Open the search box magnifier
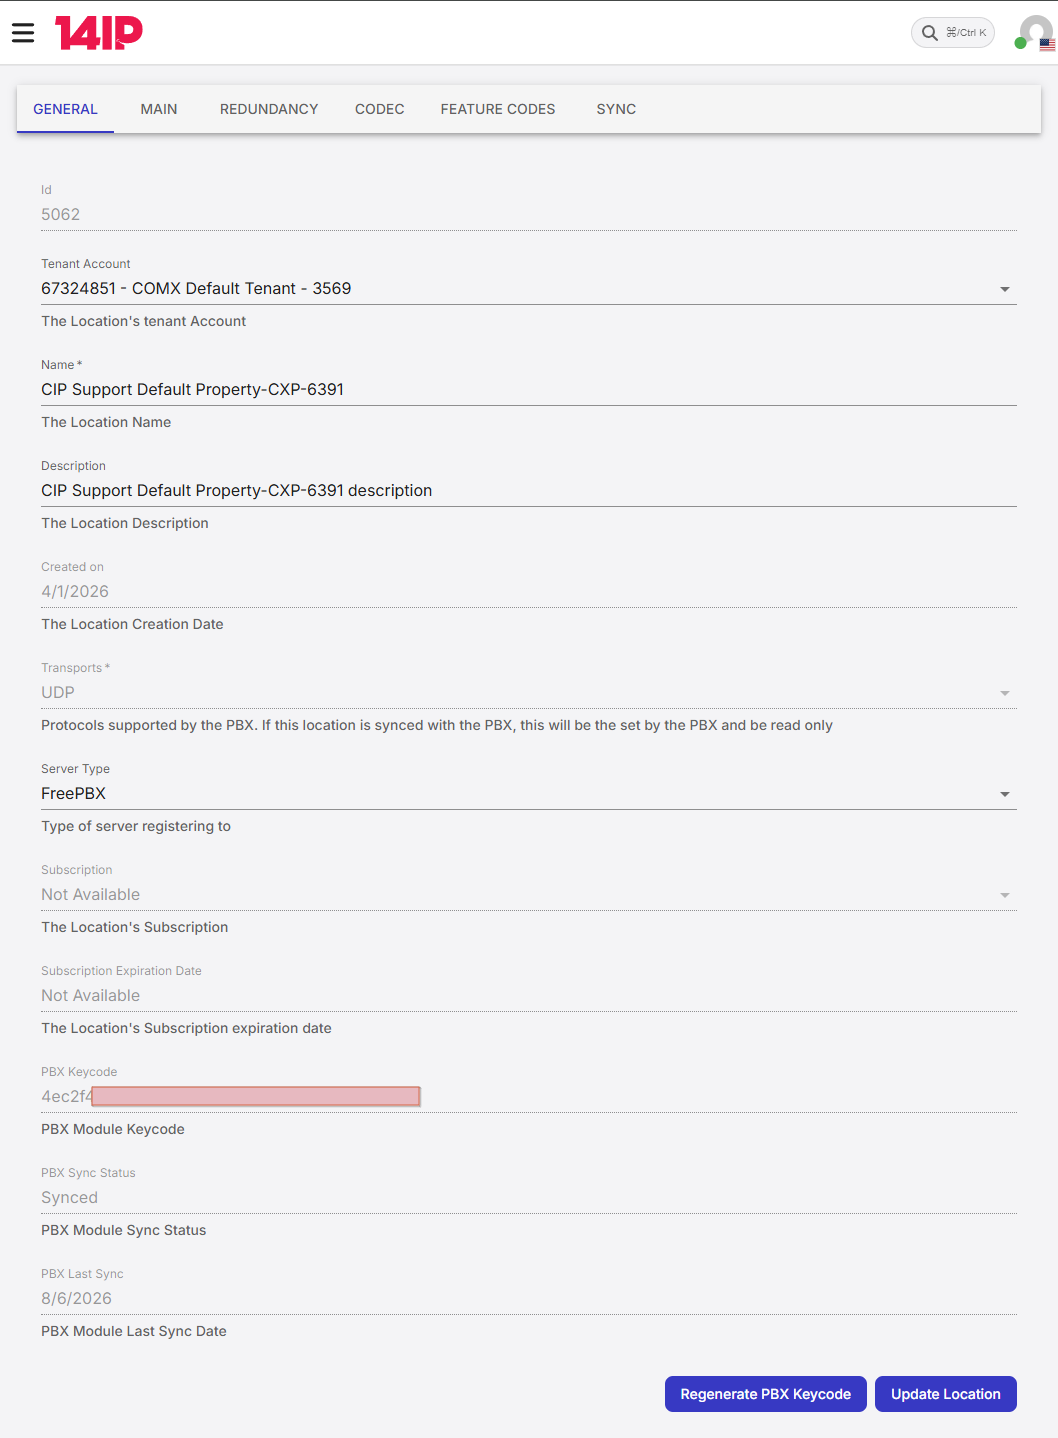This screenshot has height=1438, width=1058. (930, 33)
